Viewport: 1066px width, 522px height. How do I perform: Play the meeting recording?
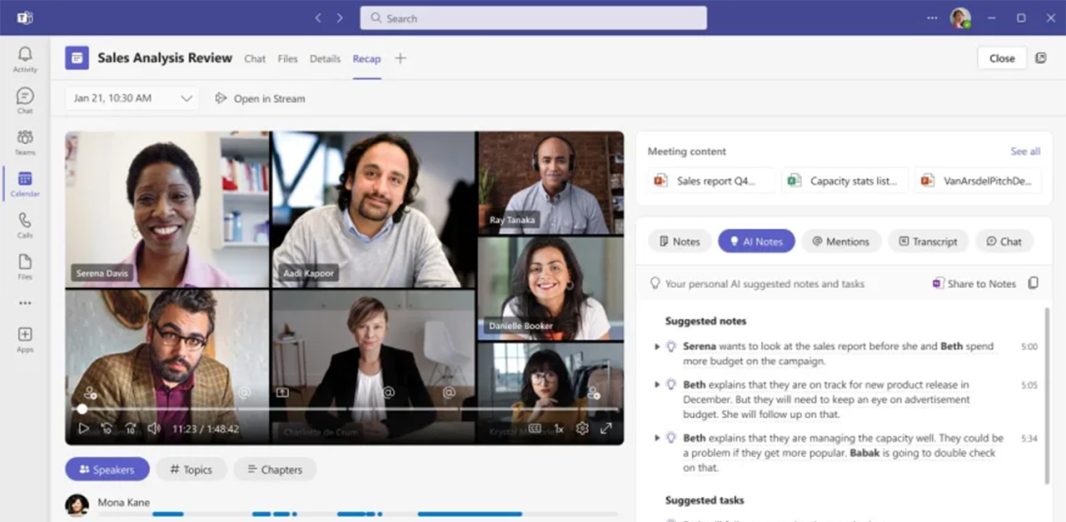pos(83,429)
